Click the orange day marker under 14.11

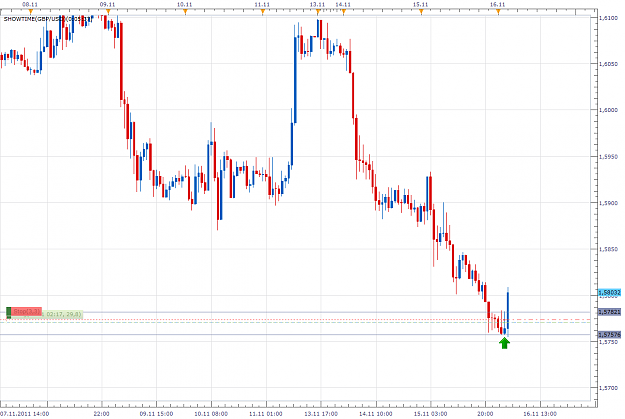344,12
